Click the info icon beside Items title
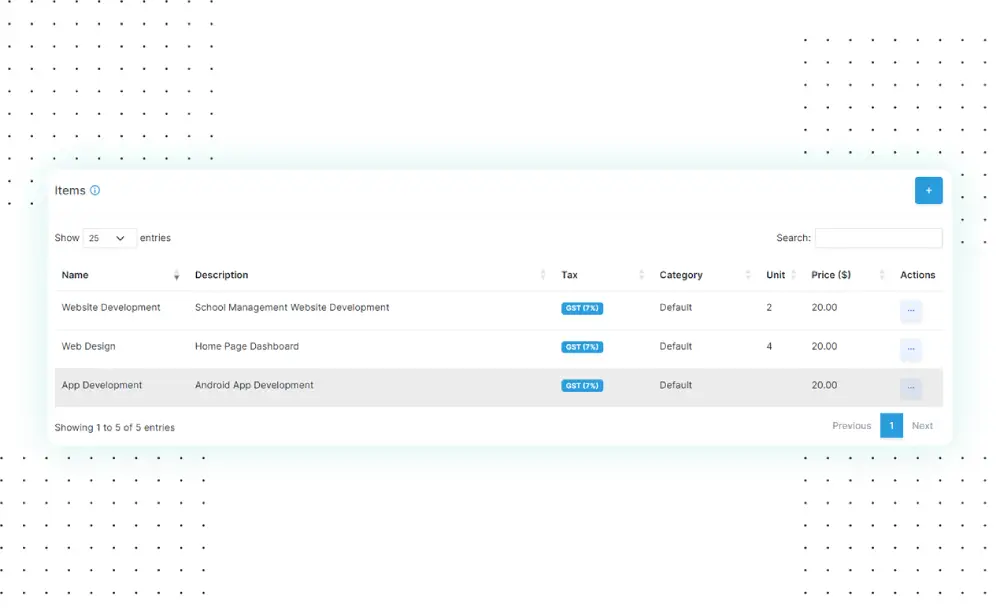The width and height of the screenshot is (1000, 614). click(95, 190)
